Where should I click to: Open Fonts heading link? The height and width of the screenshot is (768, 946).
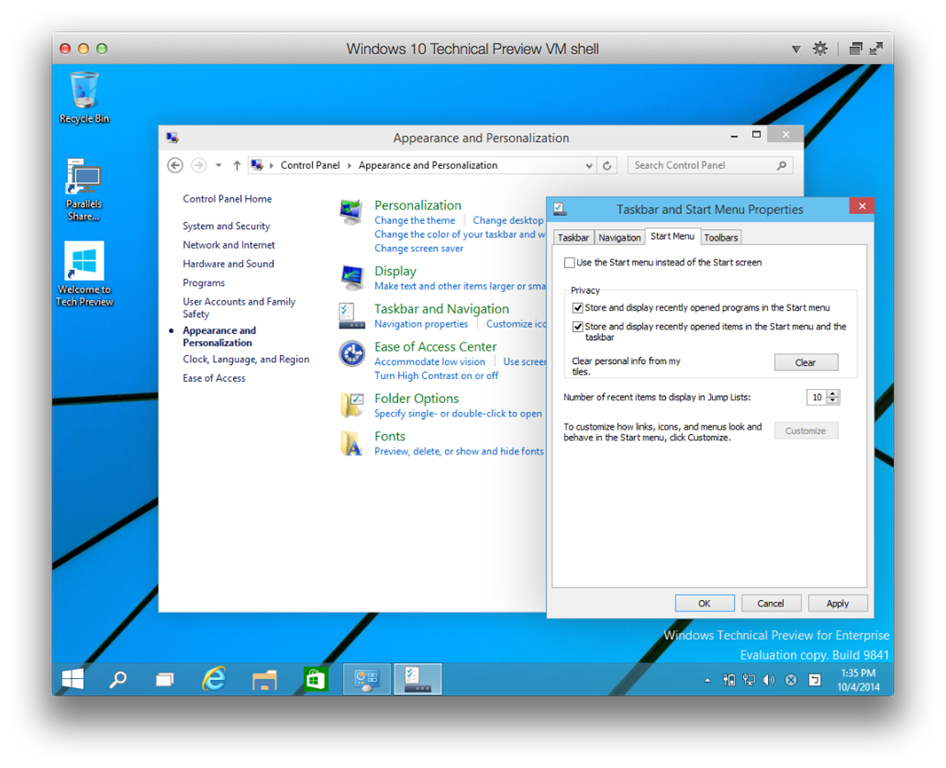pyautogui.click(x=390, y=436)
